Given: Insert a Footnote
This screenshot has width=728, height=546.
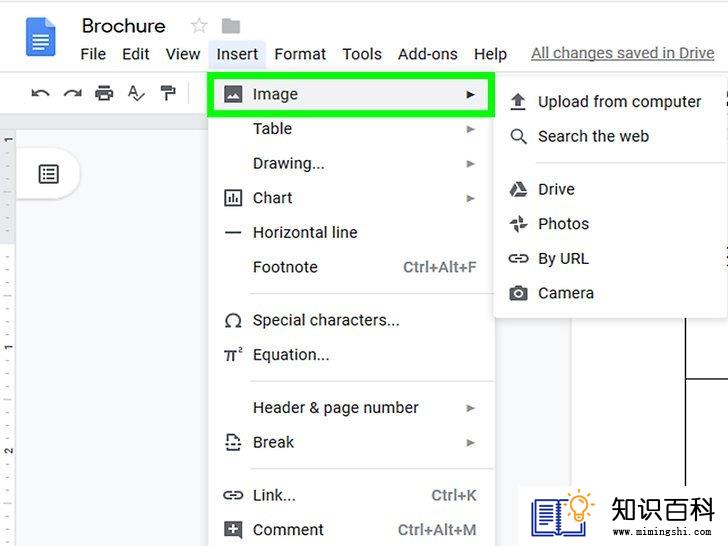Looking at the screenshot, I should pyautogui.click(x=351, y=267).
